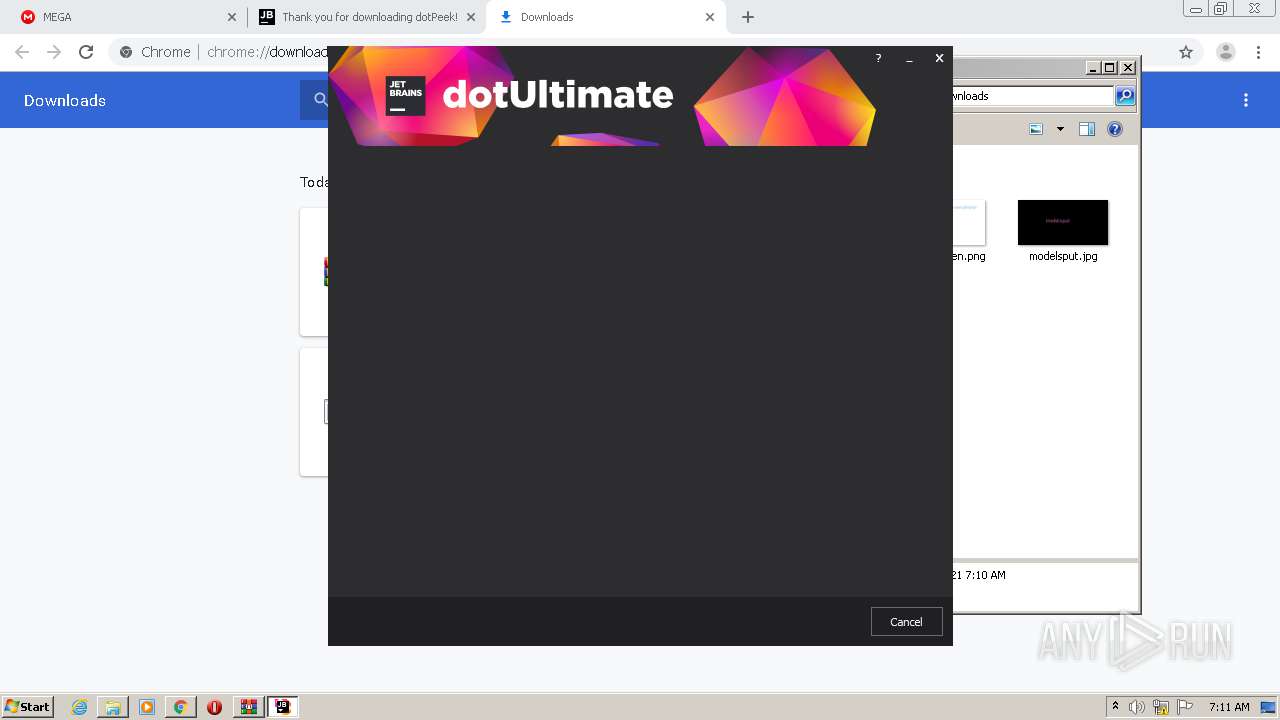This screenshot has width=1280, height=720.
Task: Switch to Chrome on the taskbar
Action: (181, 707)
